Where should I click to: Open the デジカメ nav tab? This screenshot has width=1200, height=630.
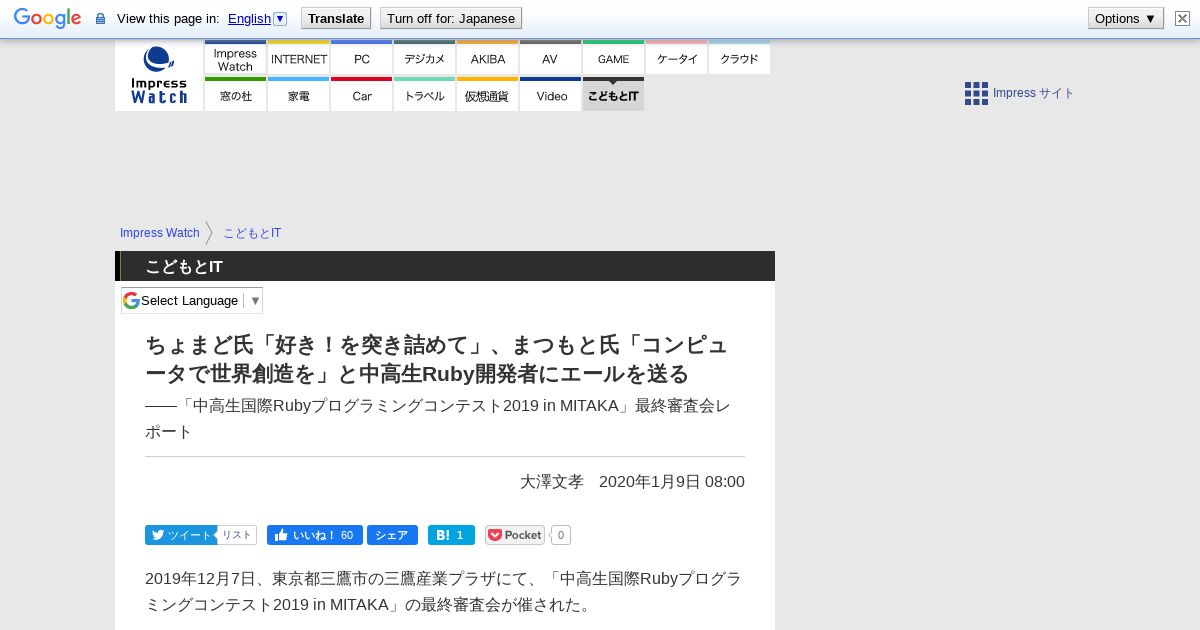pos(424,58)
